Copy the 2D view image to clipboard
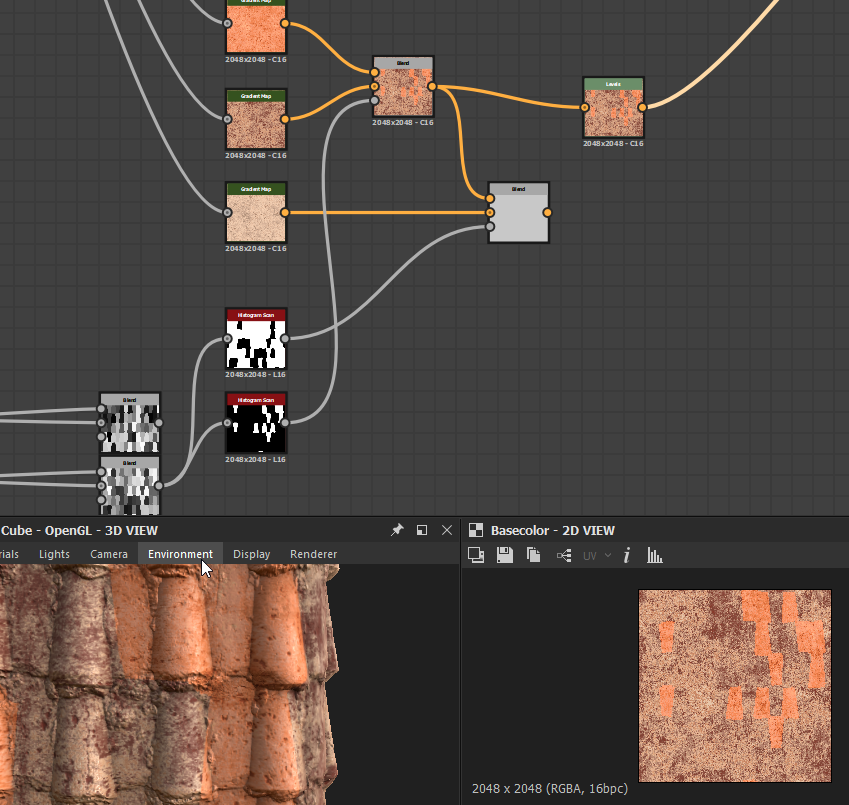849x805 pixels. click(x=533, y=555)
